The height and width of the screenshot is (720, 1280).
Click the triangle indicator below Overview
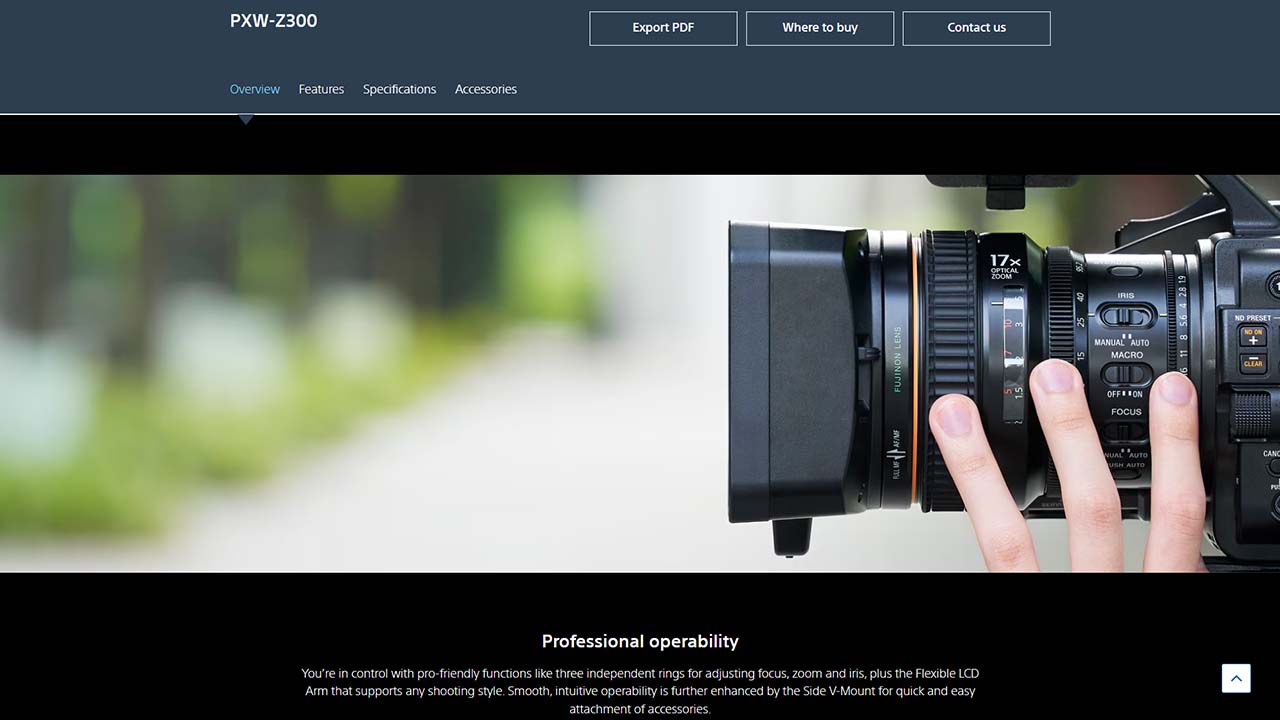click(x=246, y=119)
